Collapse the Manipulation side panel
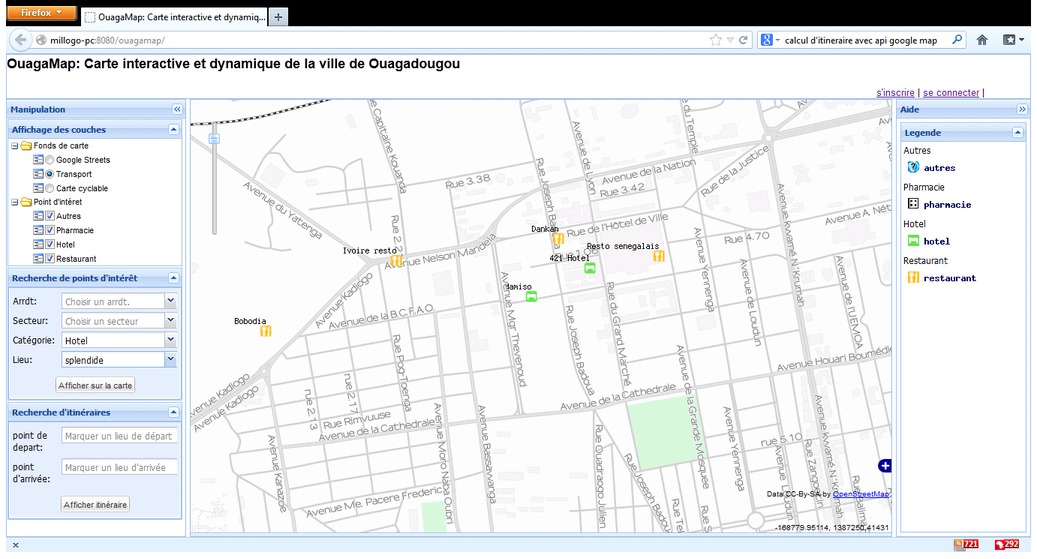This screenshot has height=559, width=1037. click(177, 109)
